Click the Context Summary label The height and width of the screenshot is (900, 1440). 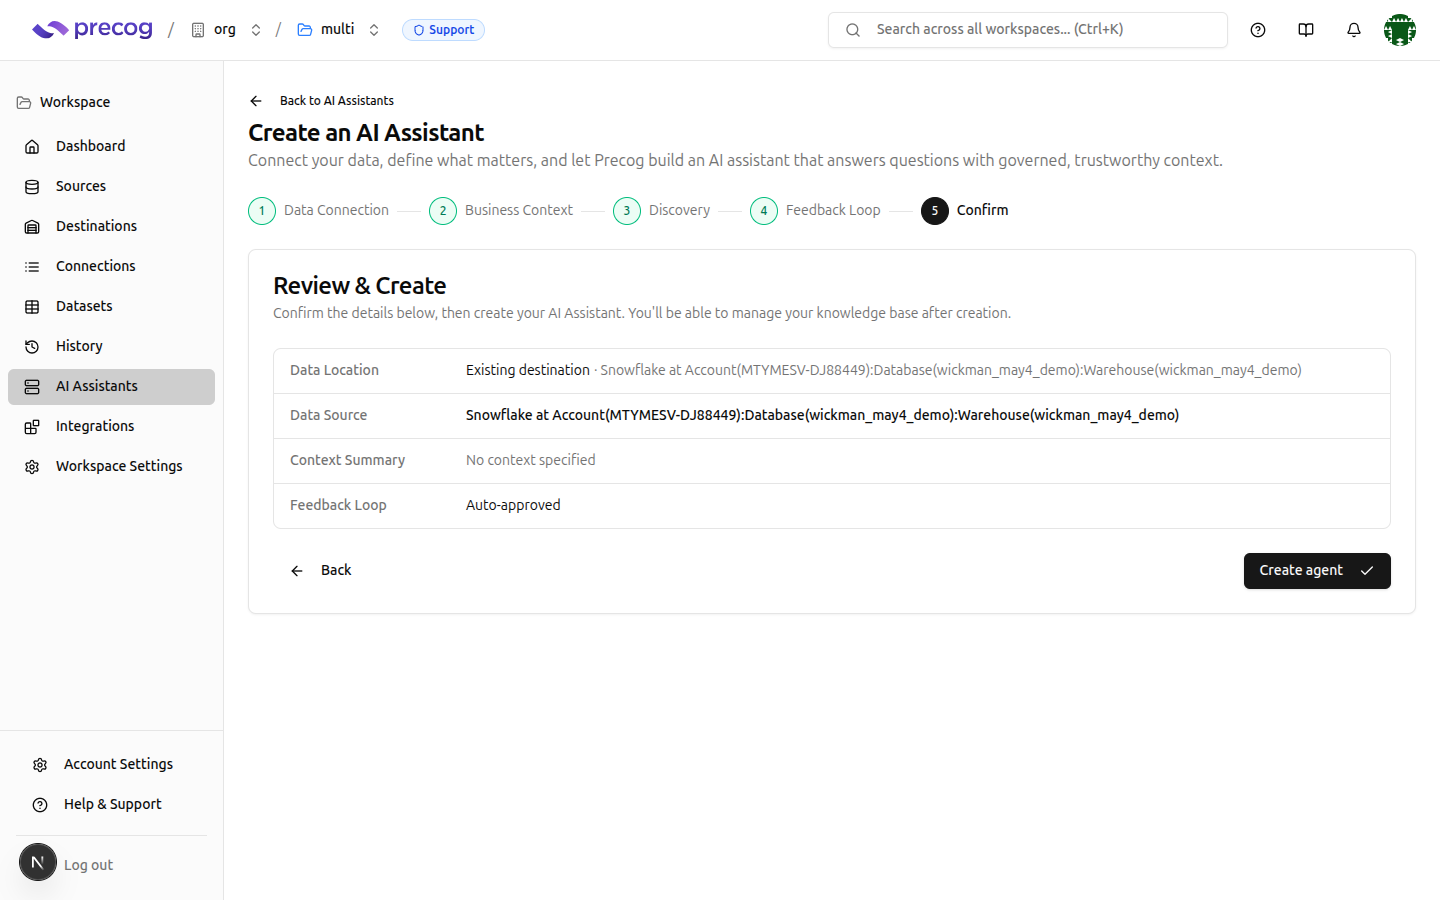347,460
